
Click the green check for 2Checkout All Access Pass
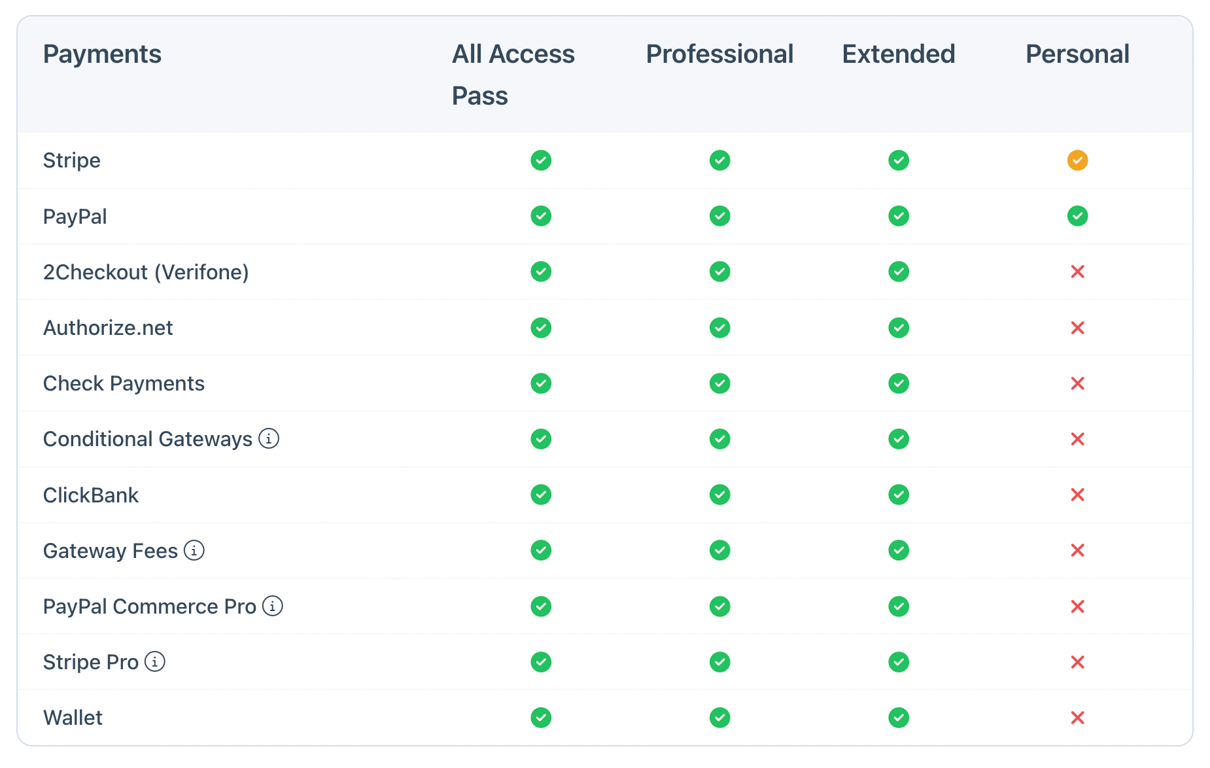pyautogui.click(x=541, y=271)
